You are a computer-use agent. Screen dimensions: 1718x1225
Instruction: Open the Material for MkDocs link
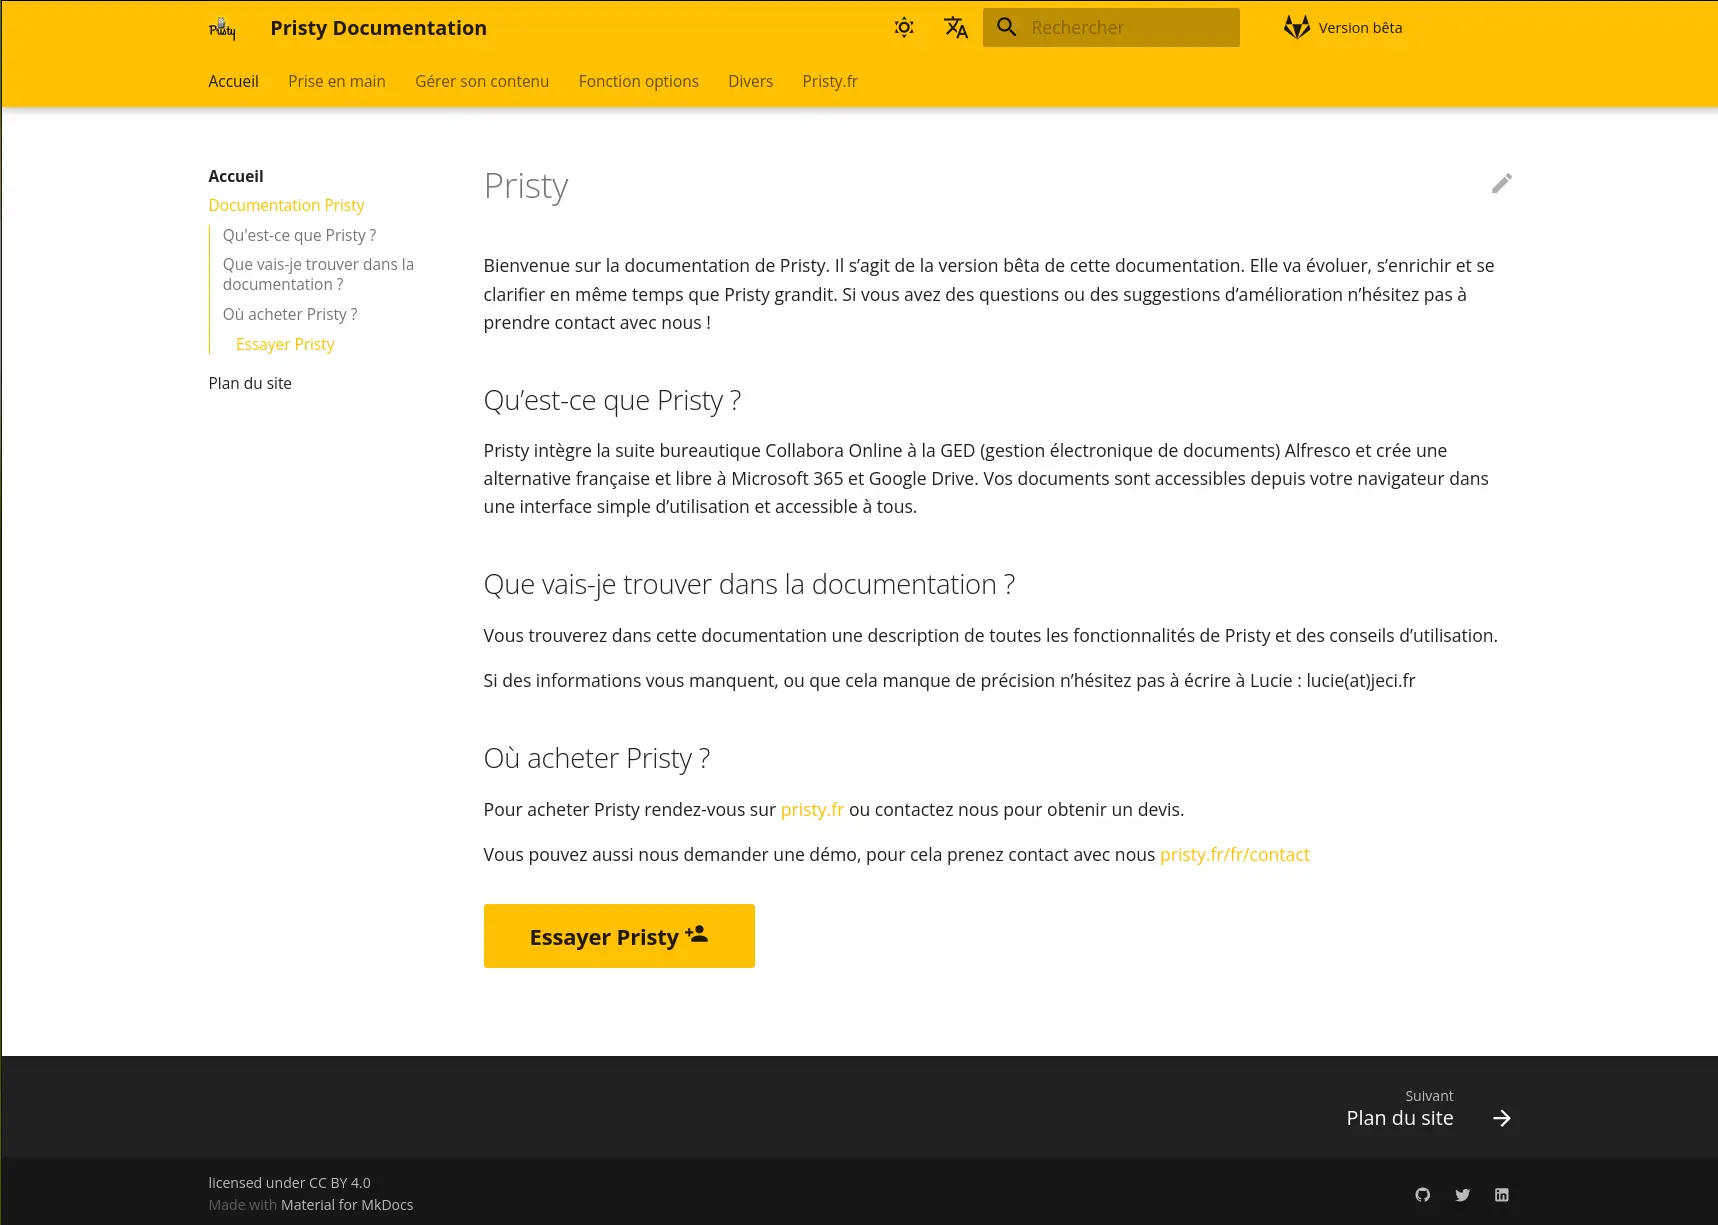point(347,1205)
